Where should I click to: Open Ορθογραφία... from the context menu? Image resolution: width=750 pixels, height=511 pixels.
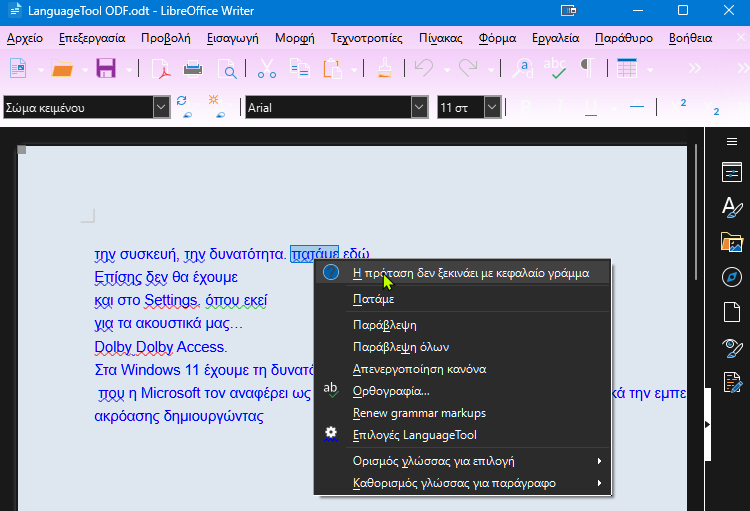click(463, 391)
